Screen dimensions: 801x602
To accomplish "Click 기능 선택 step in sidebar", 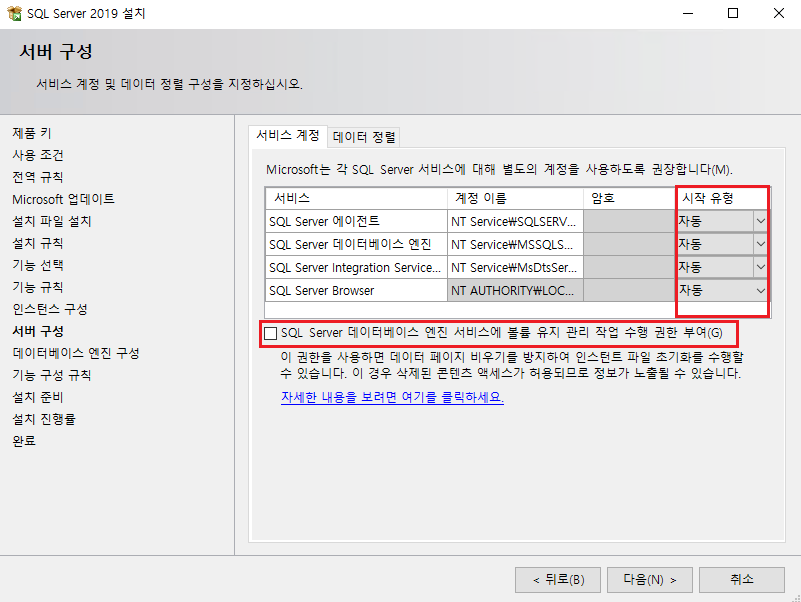I will [38, 265].
